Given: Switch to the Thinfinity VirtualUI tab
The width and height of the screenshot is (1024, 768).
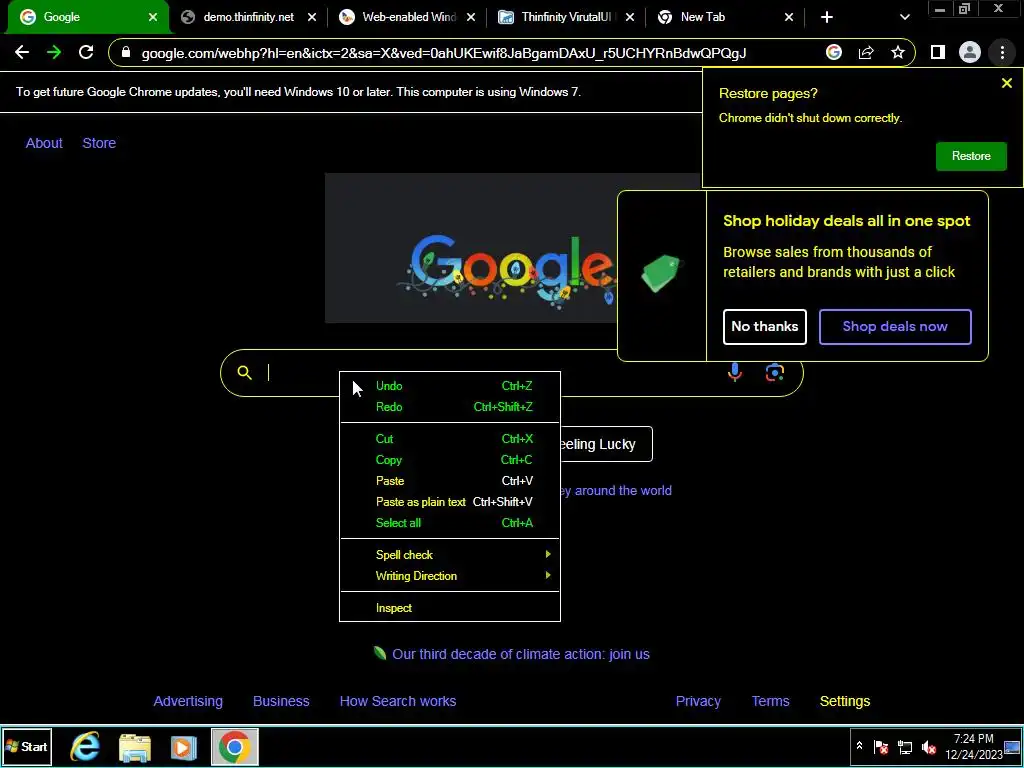Looking at the screenshot, I should pos(567,17).
